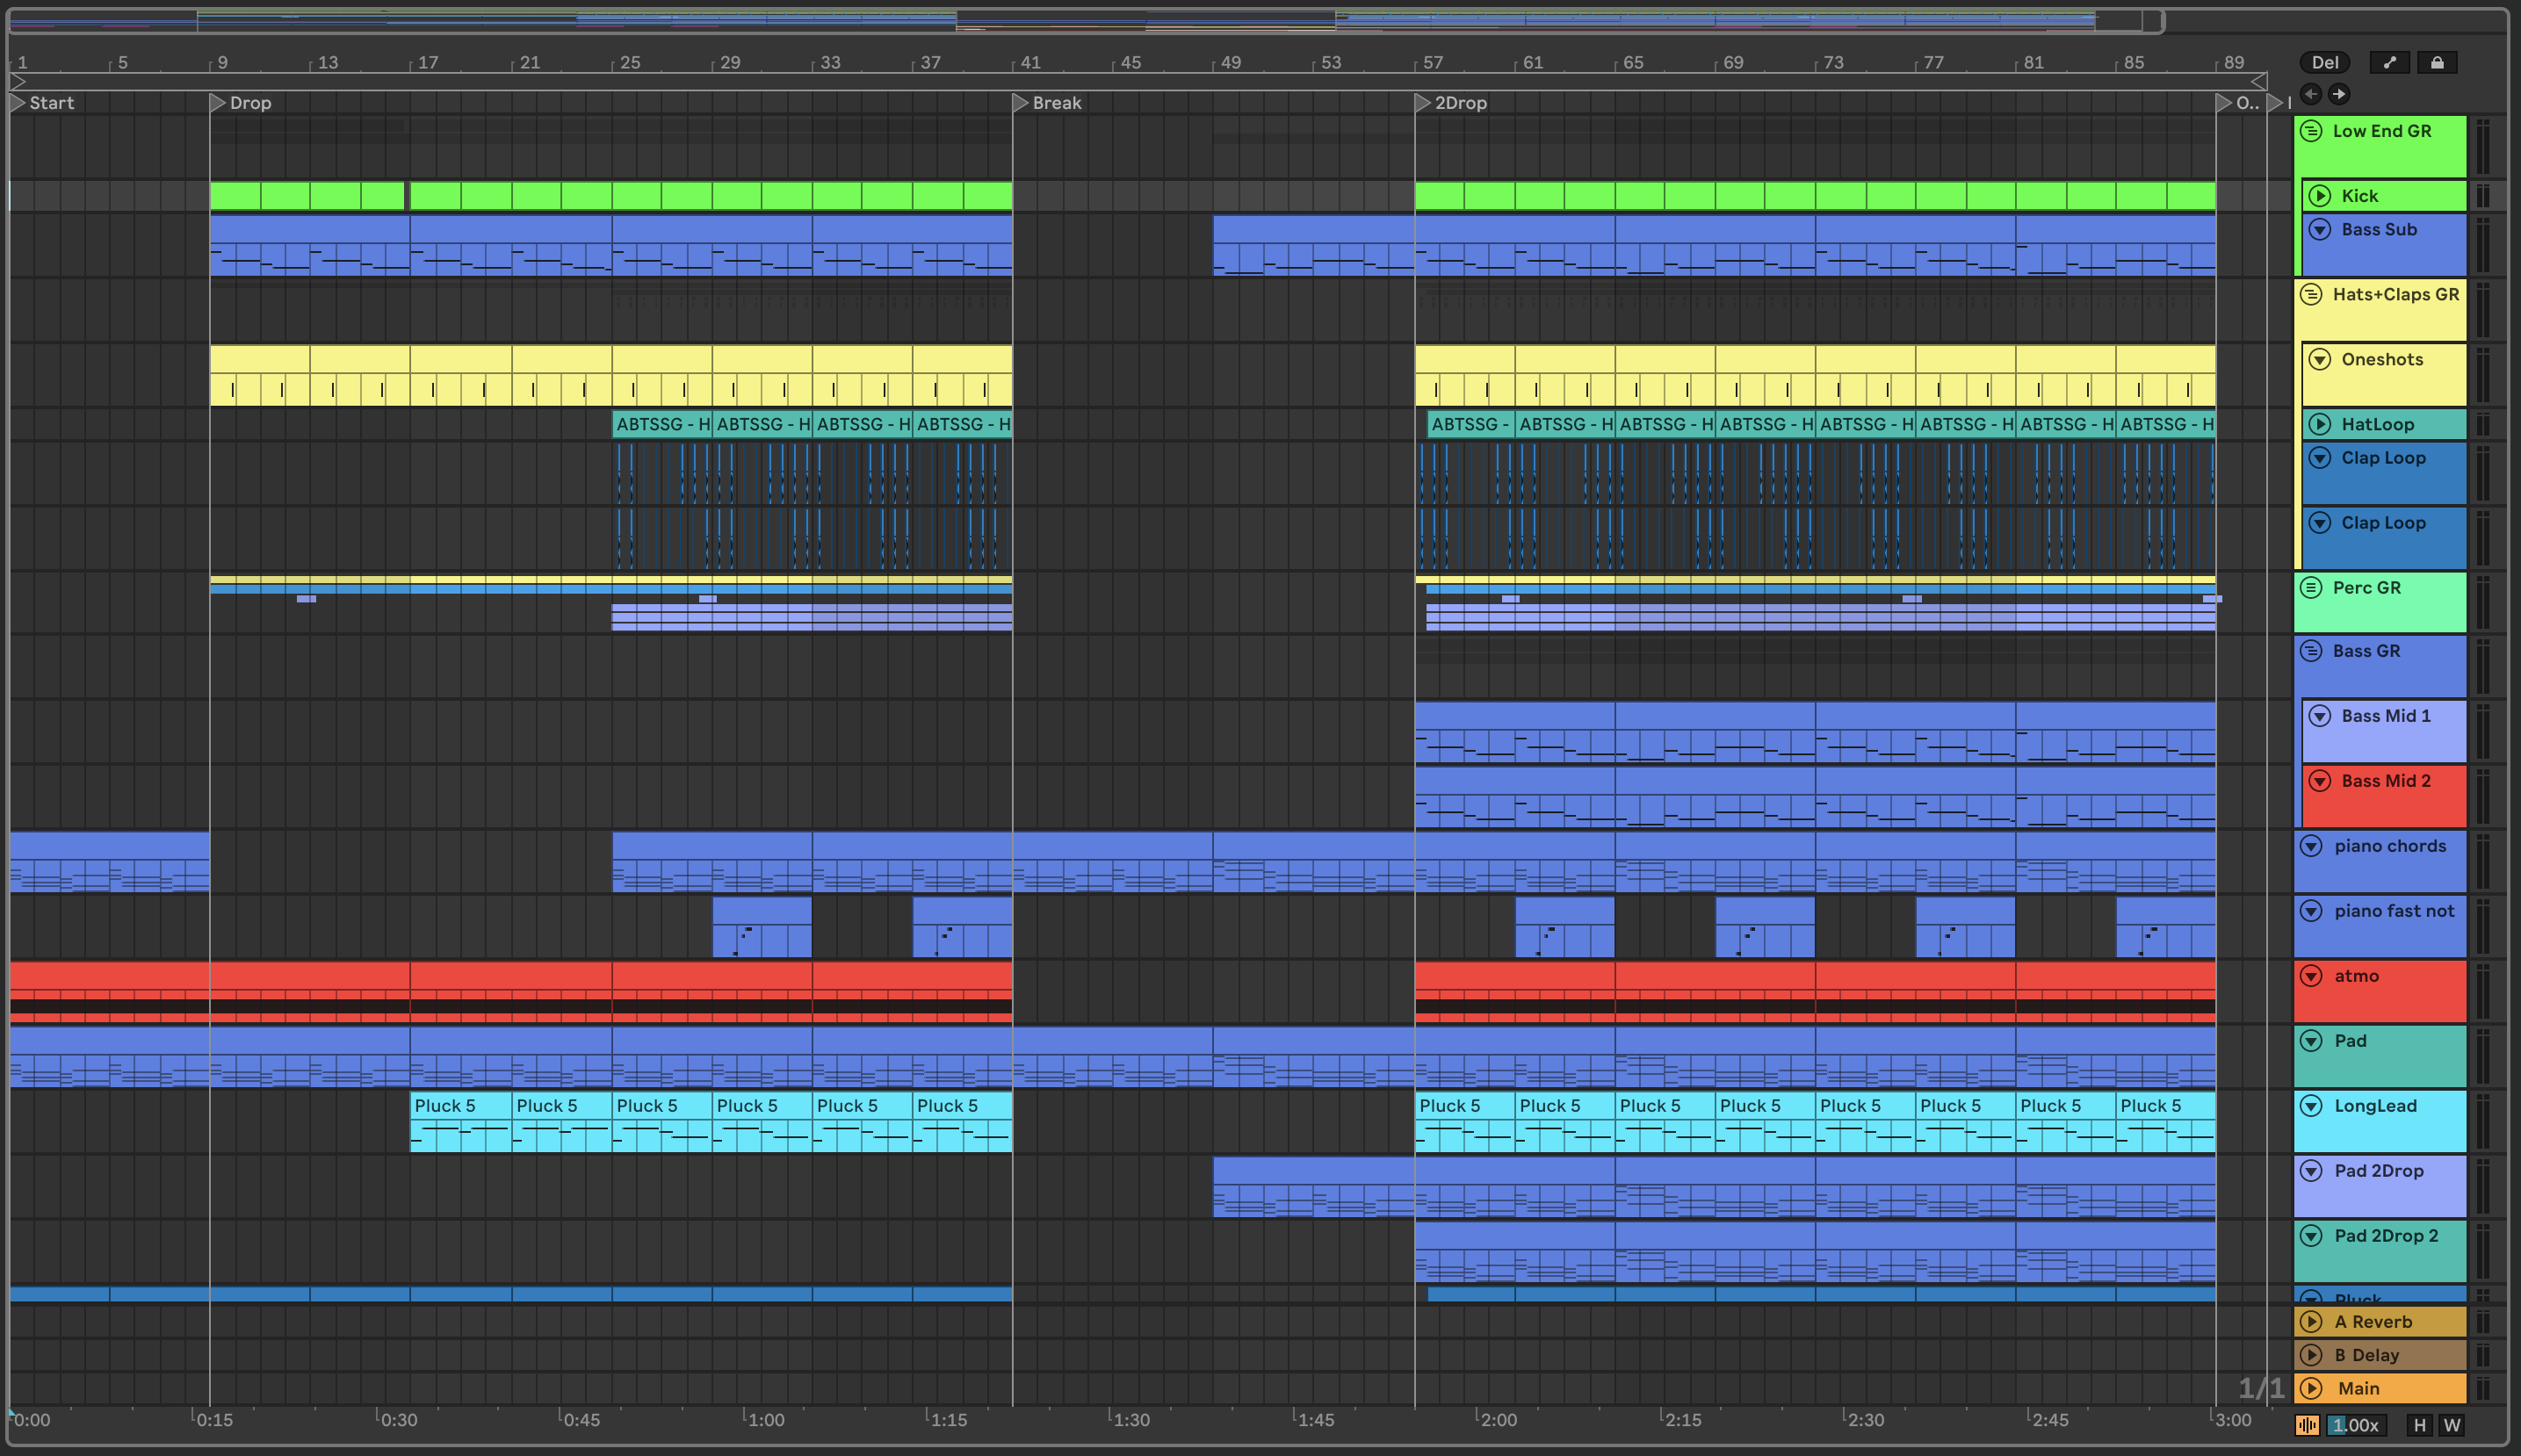Viewport: 2521px width, 1456px height.
Task: Click the 1.00x zoom value field
Action: 2356,1425
